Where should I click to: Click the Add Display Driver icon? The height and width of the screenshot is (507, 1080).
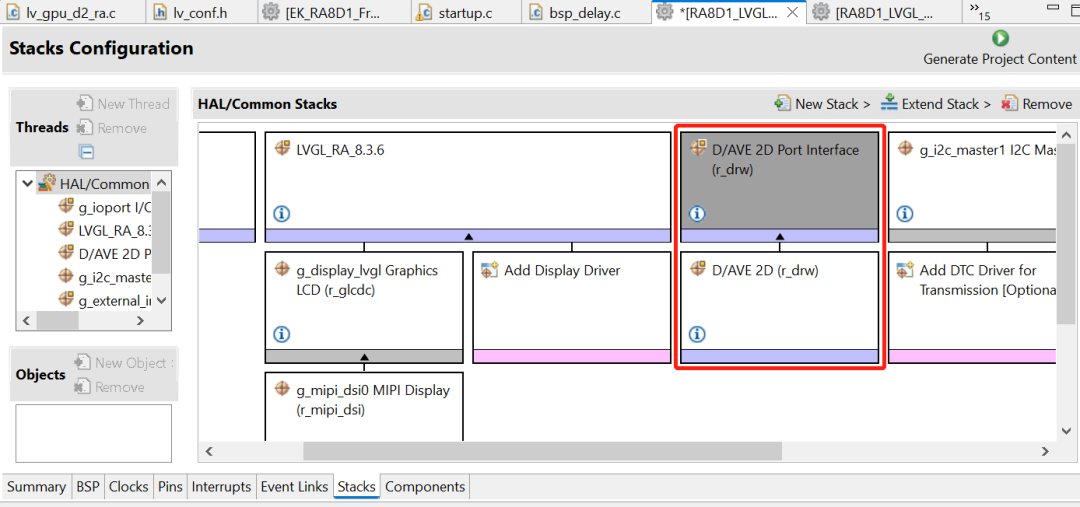[x=489, y=271]
